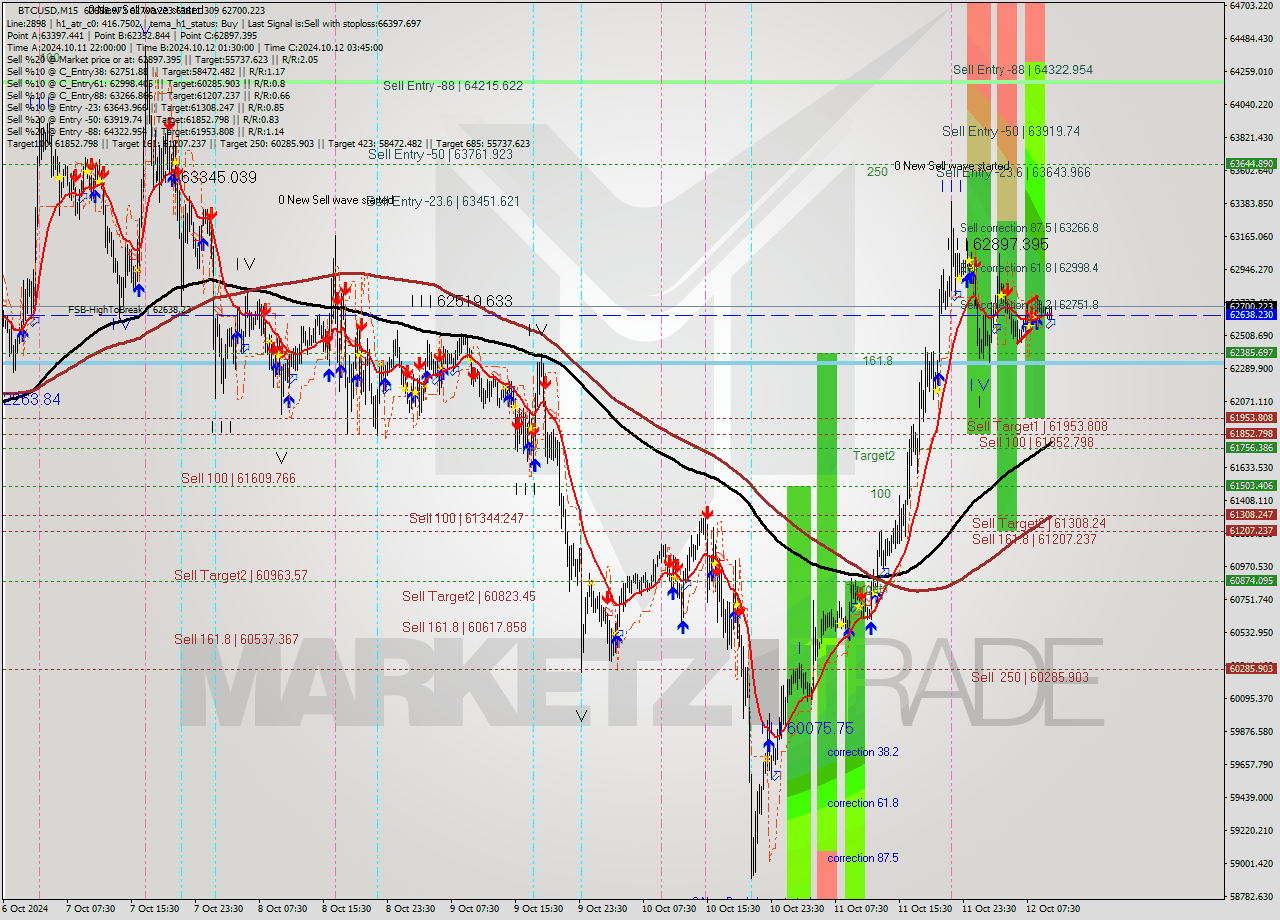Click the 63345.039 price label
This screenshot has width=1280, height=920.
click(217, 177)
